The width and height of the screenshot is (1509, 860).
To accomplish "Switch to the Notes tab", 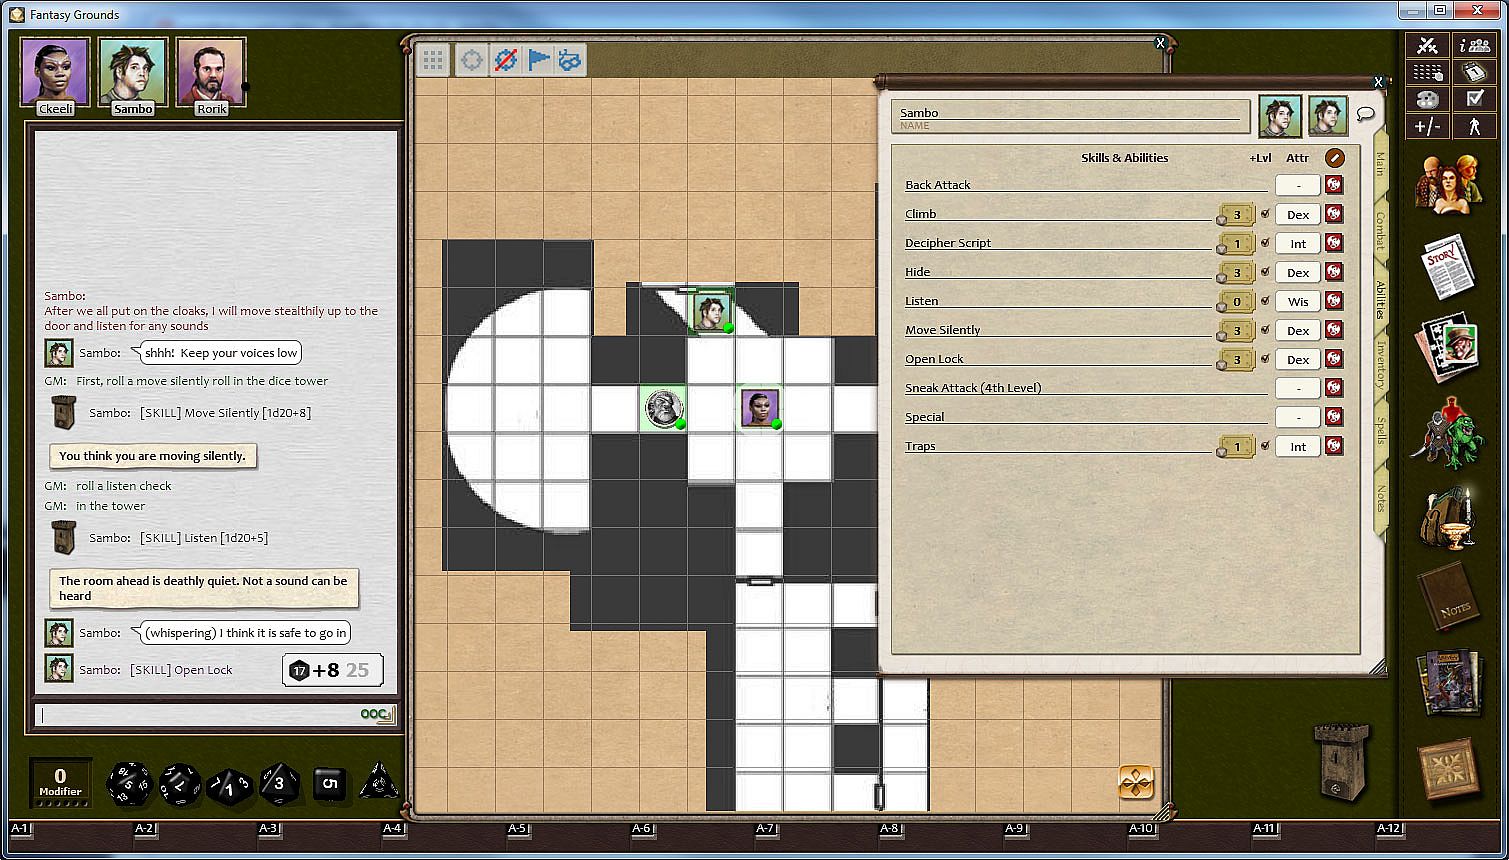I will click(x=1380, y=498).
